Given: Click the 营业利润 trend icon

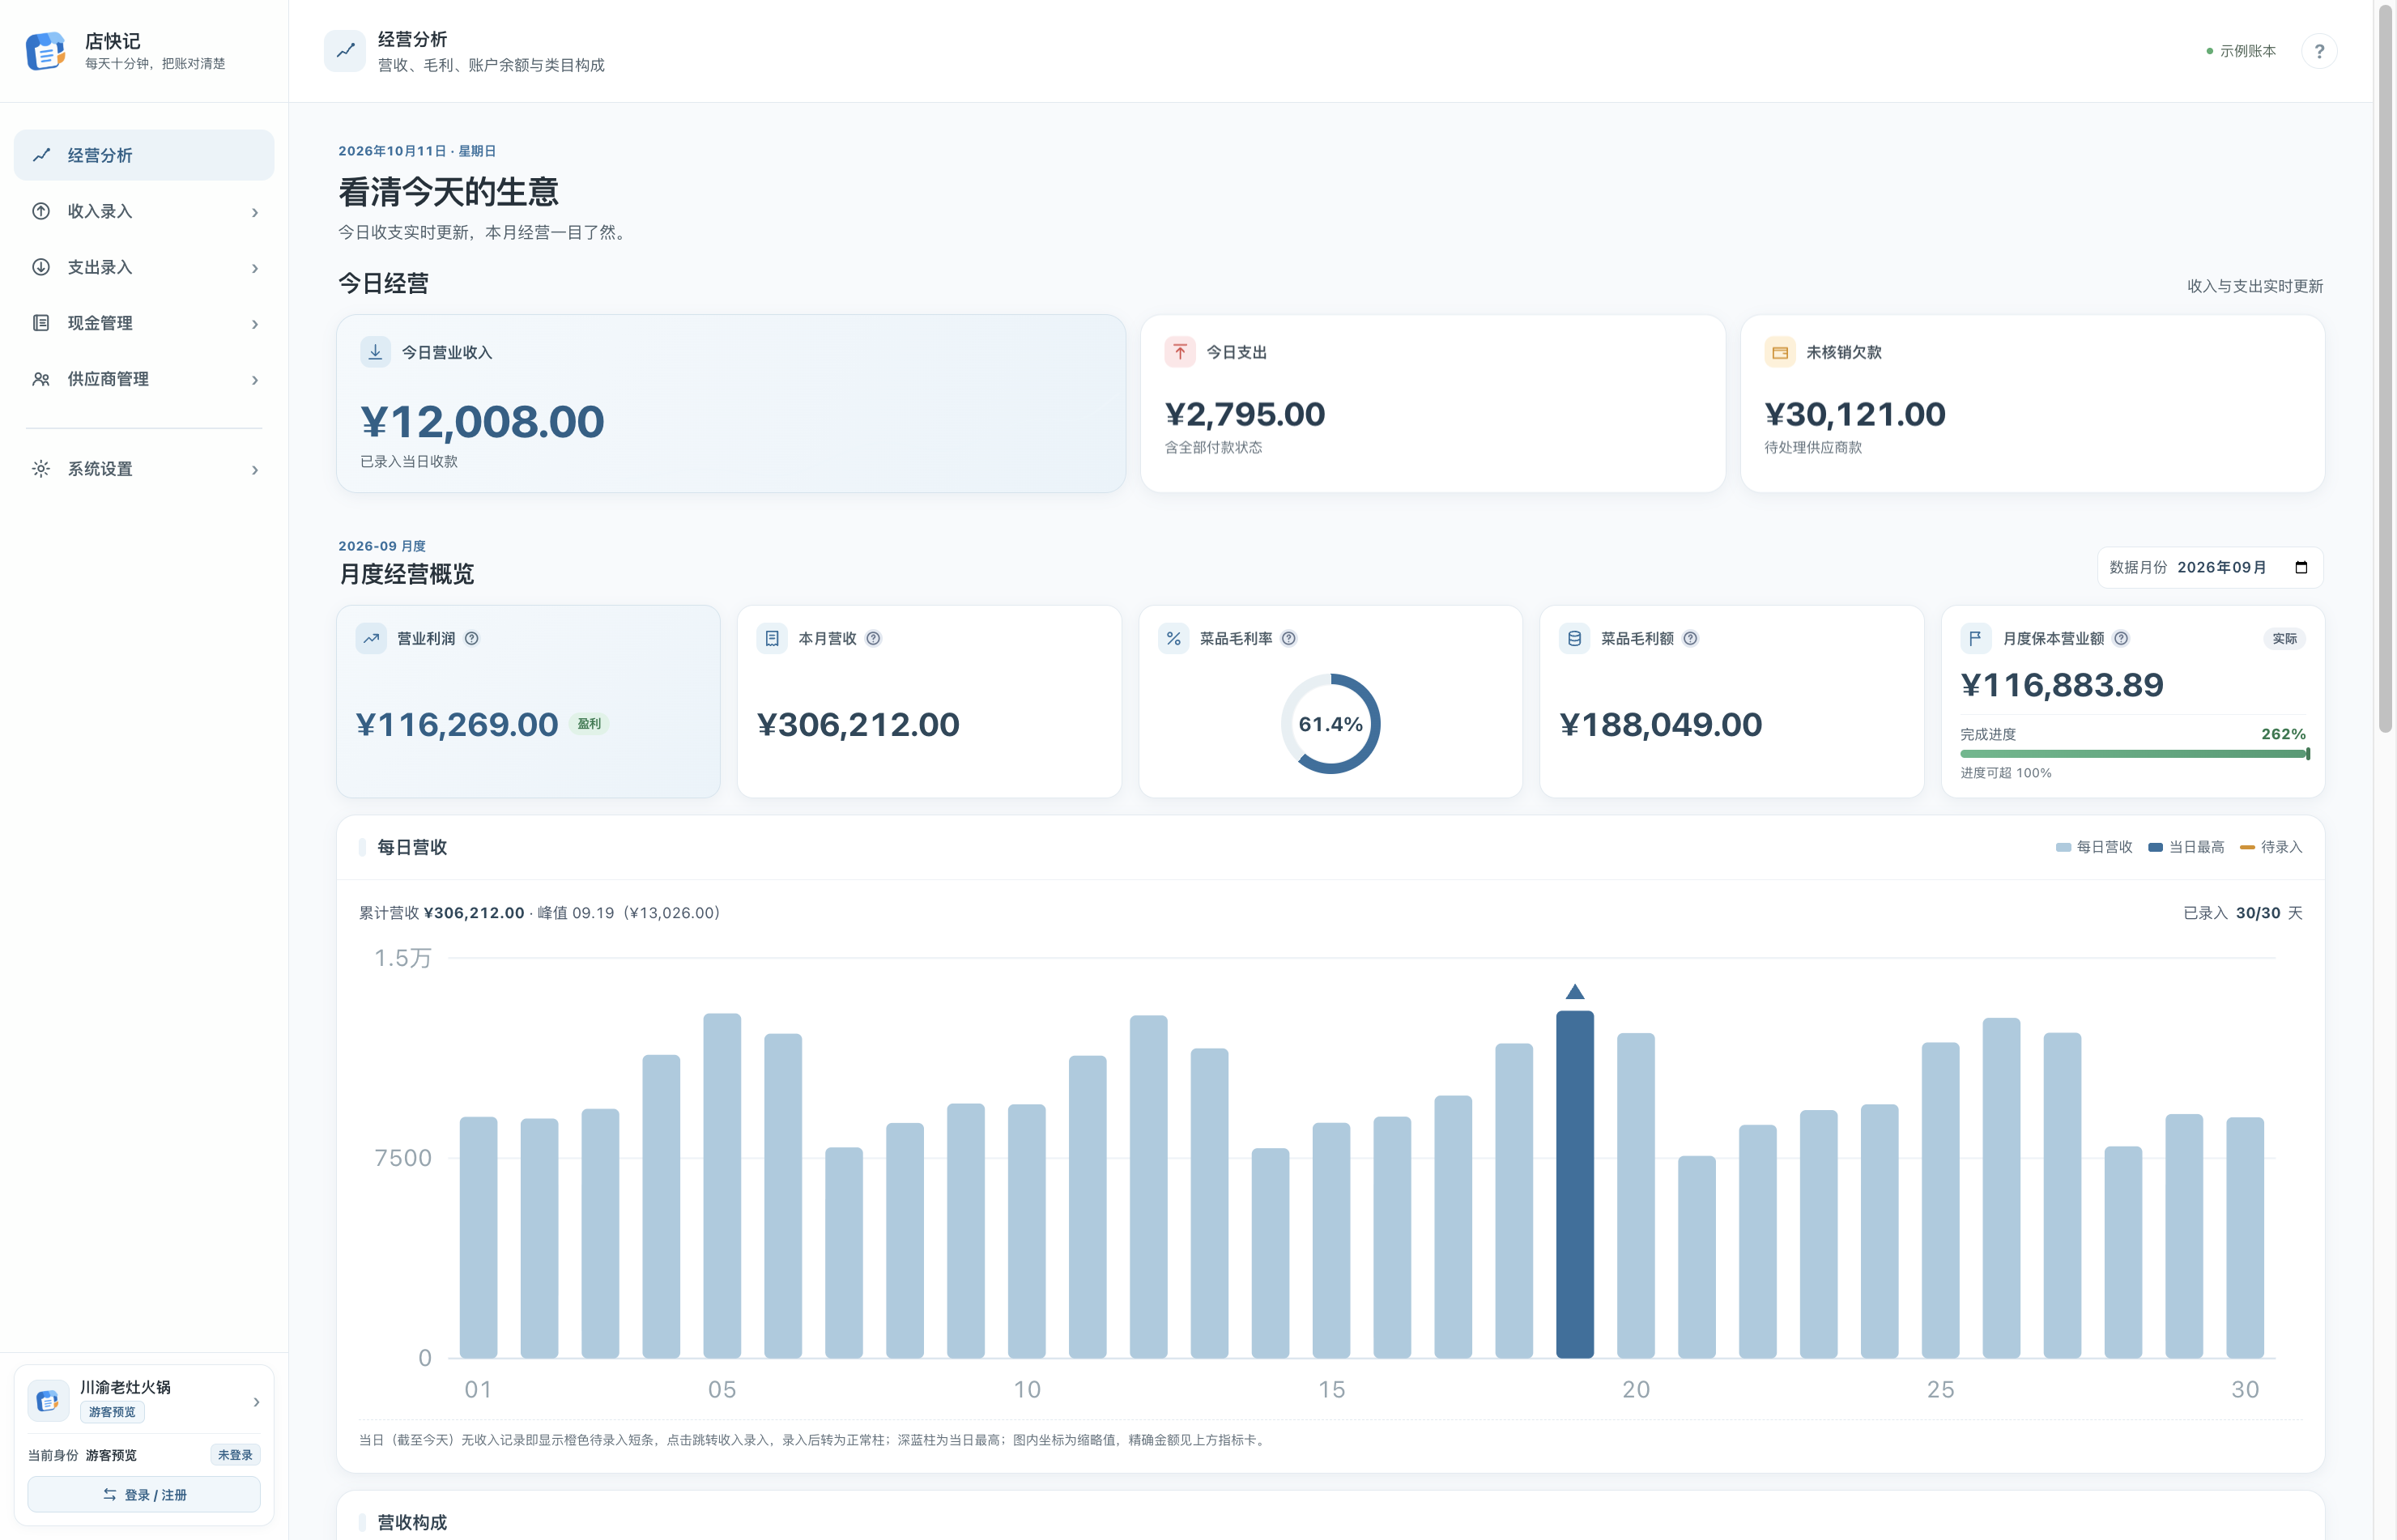Looking at the screenshot, I should coord(371,638).
